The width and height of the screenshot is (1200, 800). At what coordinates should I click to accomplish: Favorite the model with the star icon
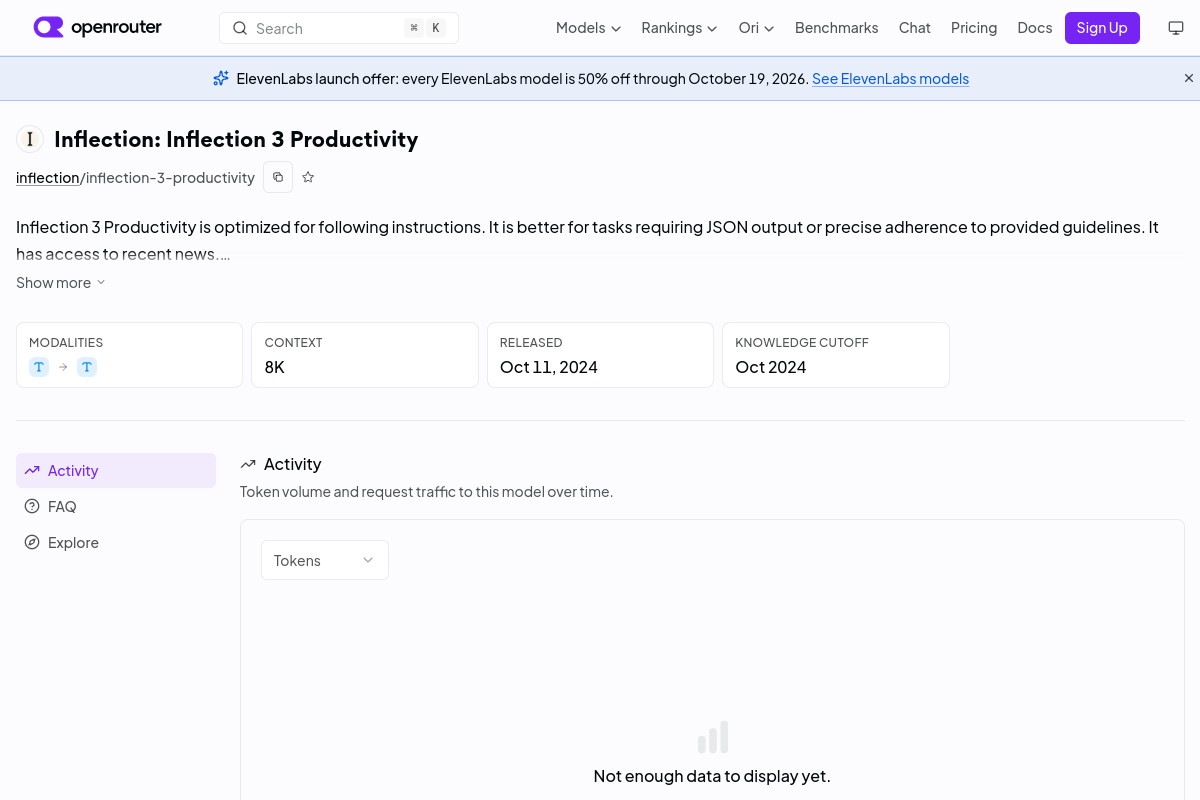(x=308, y=177)
